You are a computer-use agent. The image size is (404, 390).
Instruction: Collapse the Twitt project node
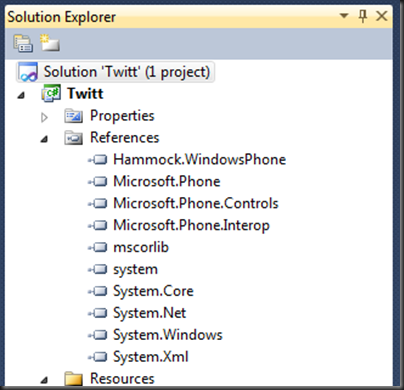[x=21, y=96]
